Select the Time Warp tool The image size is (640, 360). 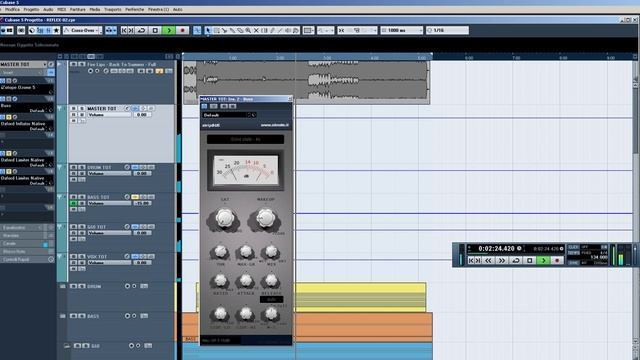point(264,30)
